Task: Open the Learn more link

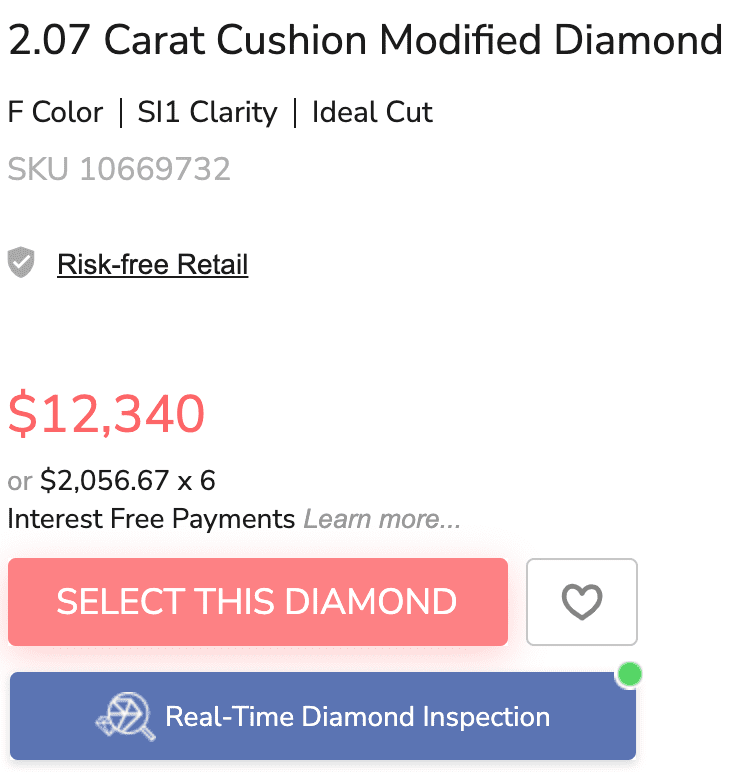Action: click(x=382, y=519)
